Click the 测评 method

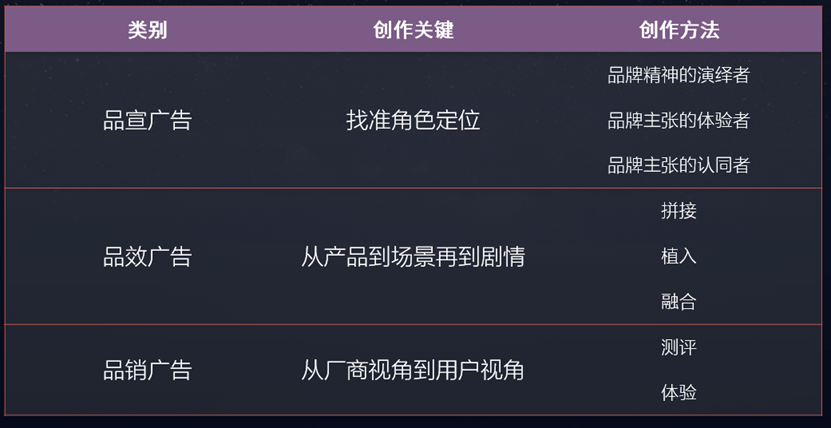679,348
